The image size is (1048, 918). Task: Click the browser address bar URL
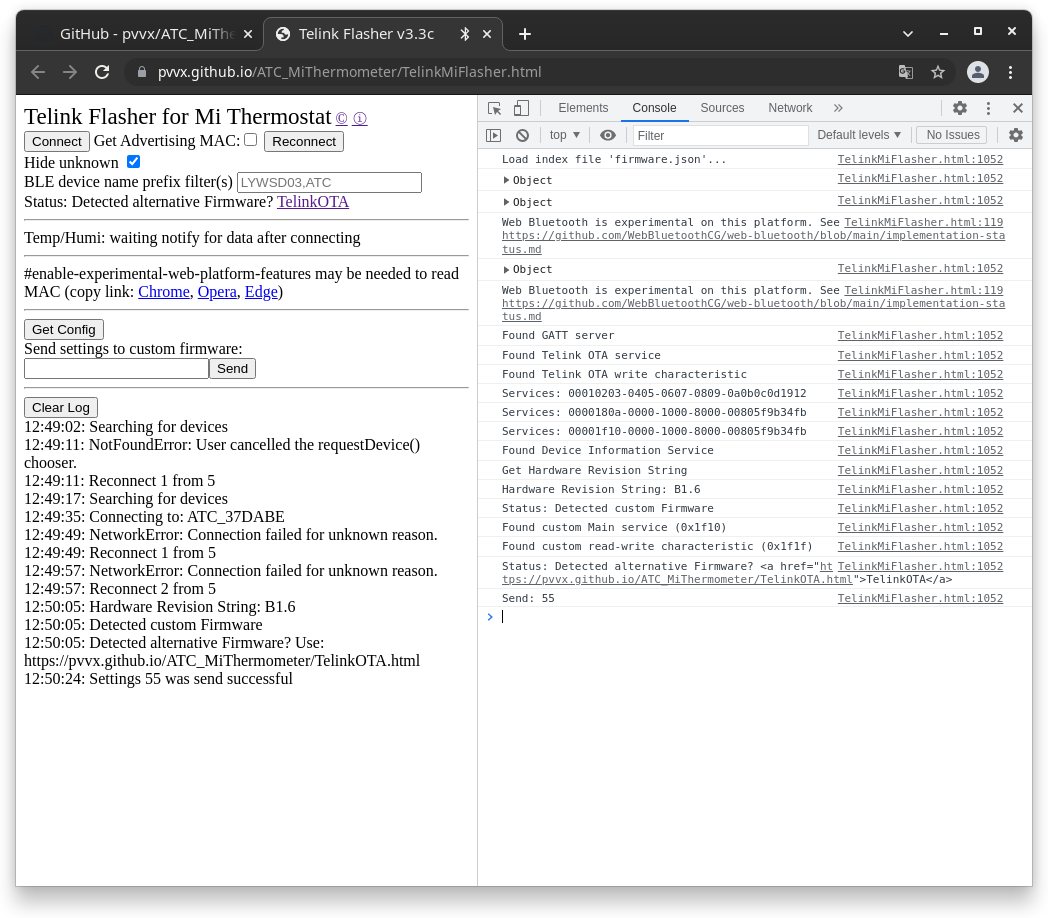coord(350,72)
